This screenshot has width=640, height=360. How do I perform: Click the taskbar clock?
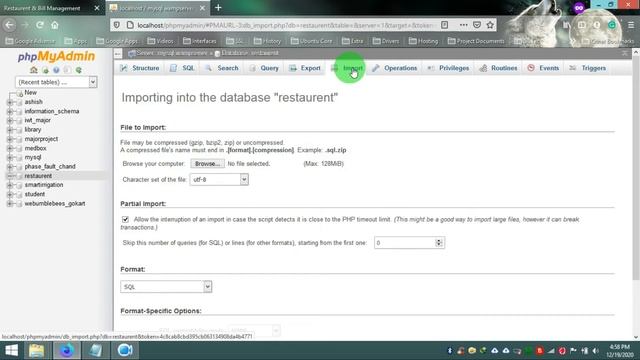[x=620, y=351]
